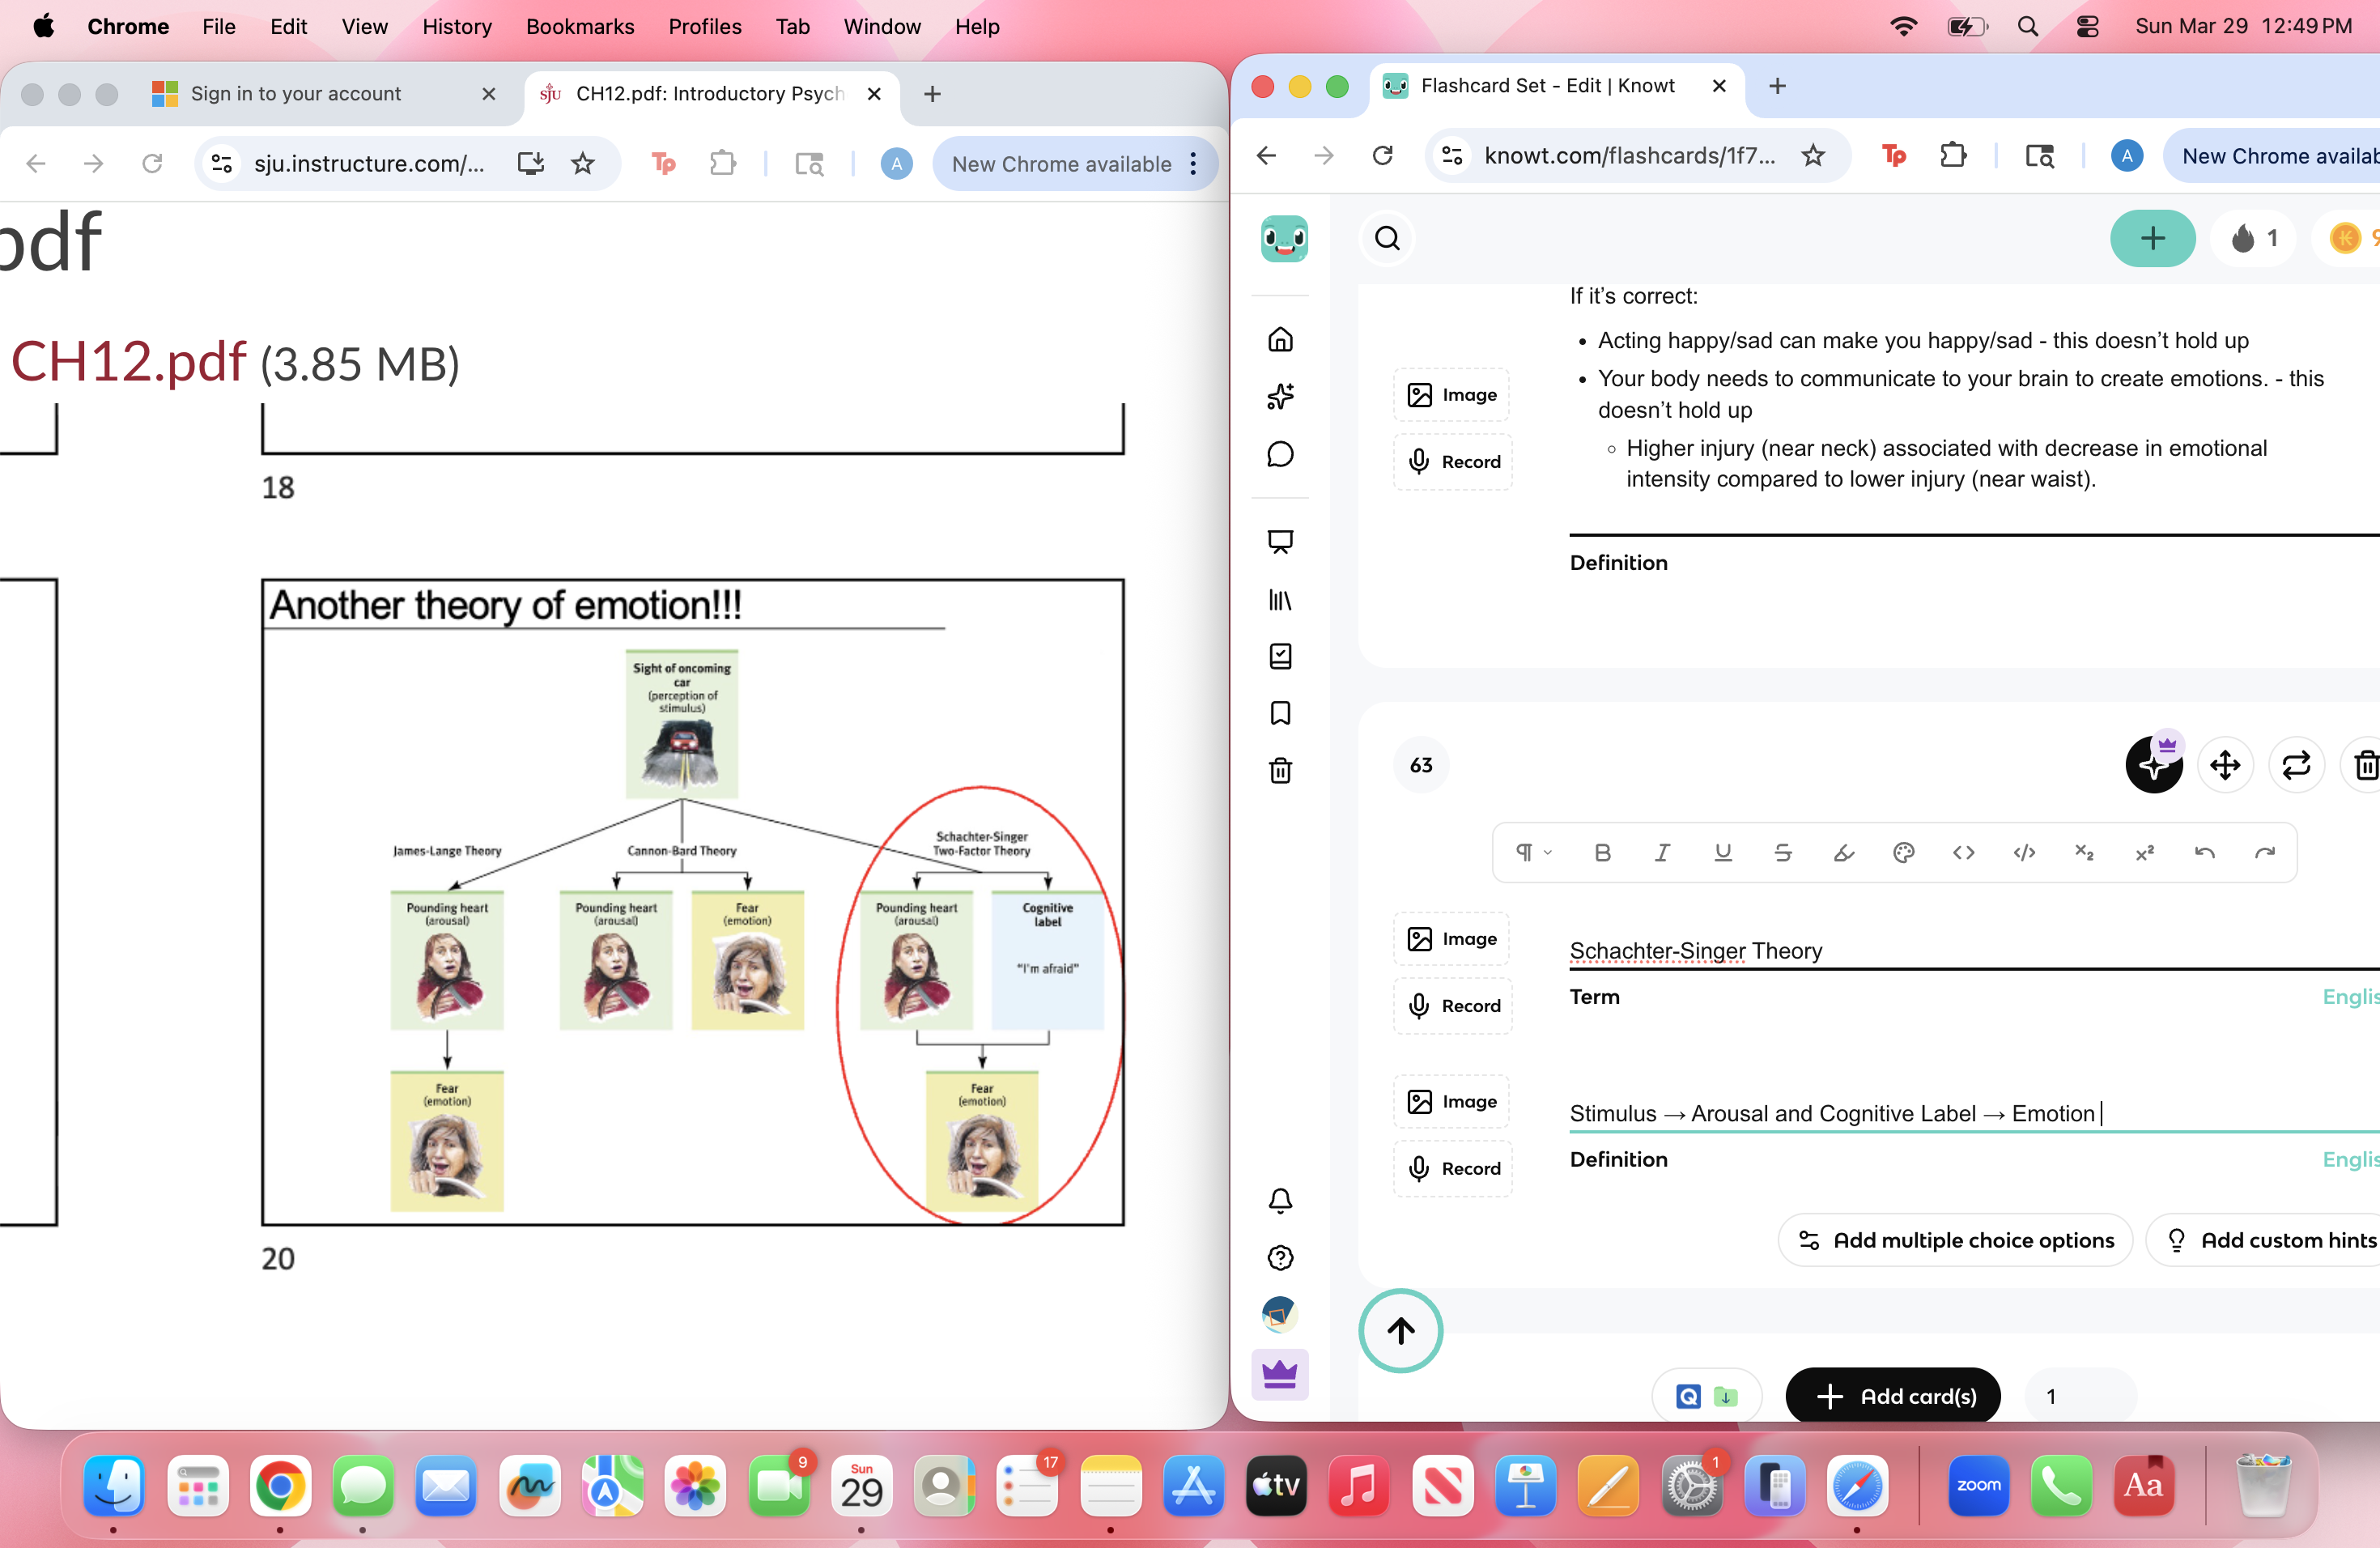
Task: Apply italic formatting in editor toolbar
Action: [1662, 852]
